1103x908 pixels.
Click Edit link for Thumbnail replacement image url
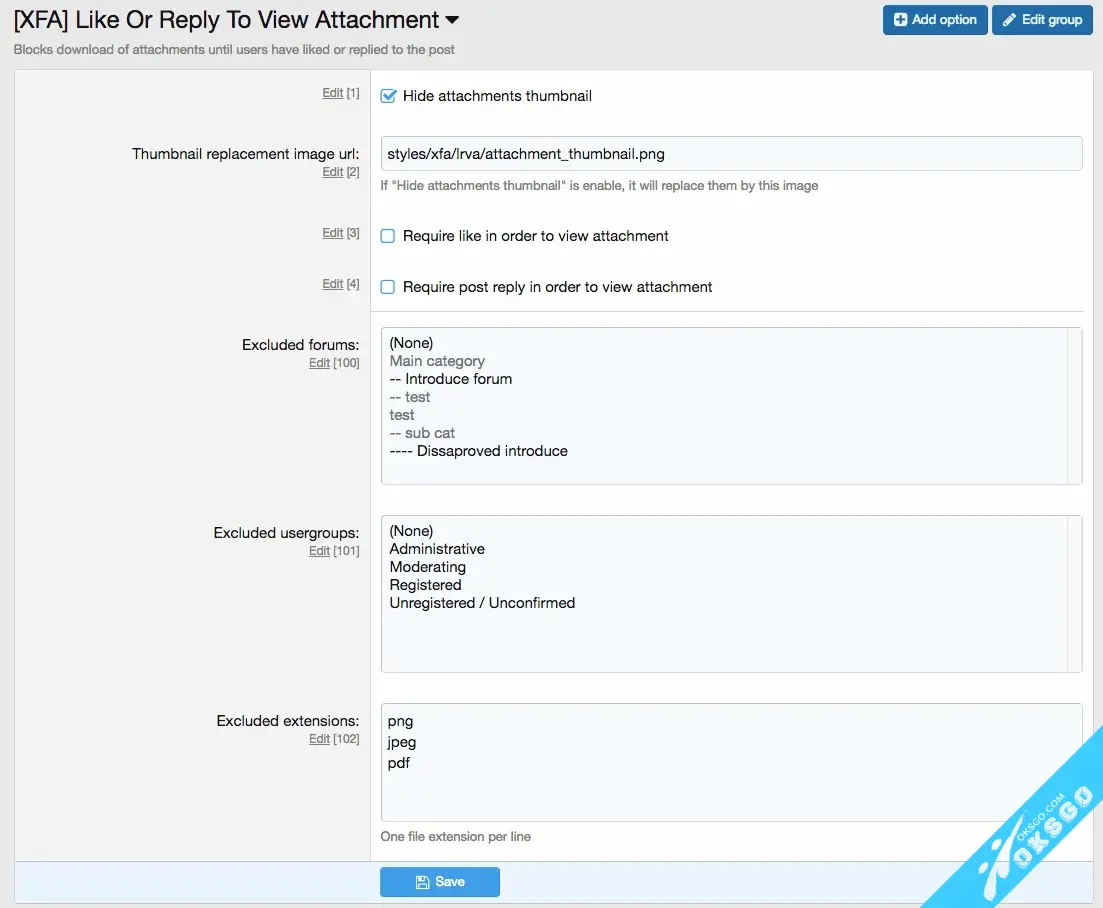pos(332,173)
